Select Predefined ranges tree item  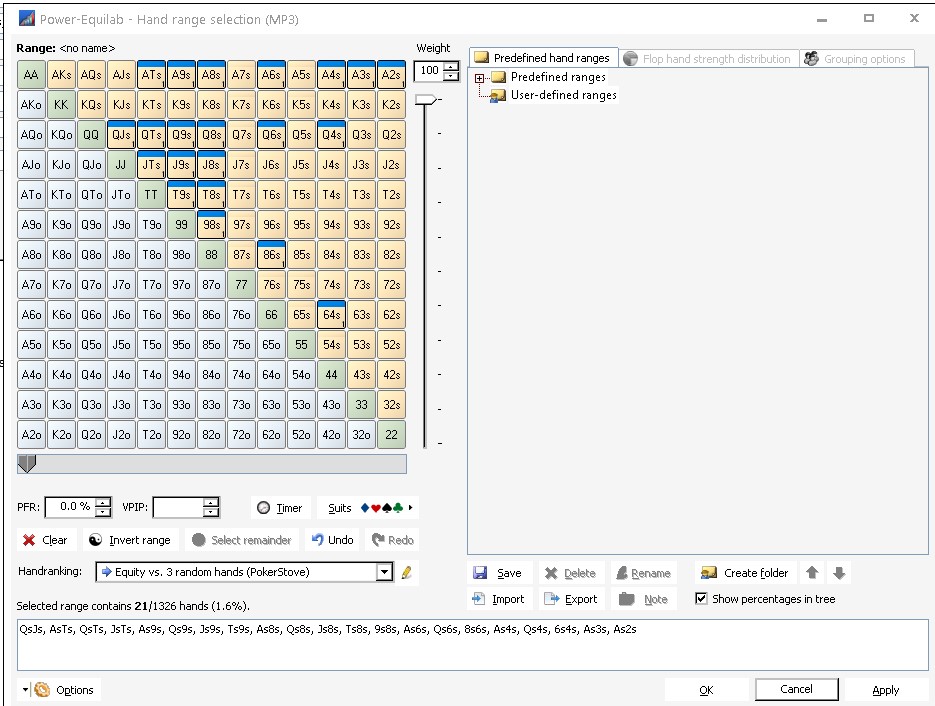click(x=558, y=77)
